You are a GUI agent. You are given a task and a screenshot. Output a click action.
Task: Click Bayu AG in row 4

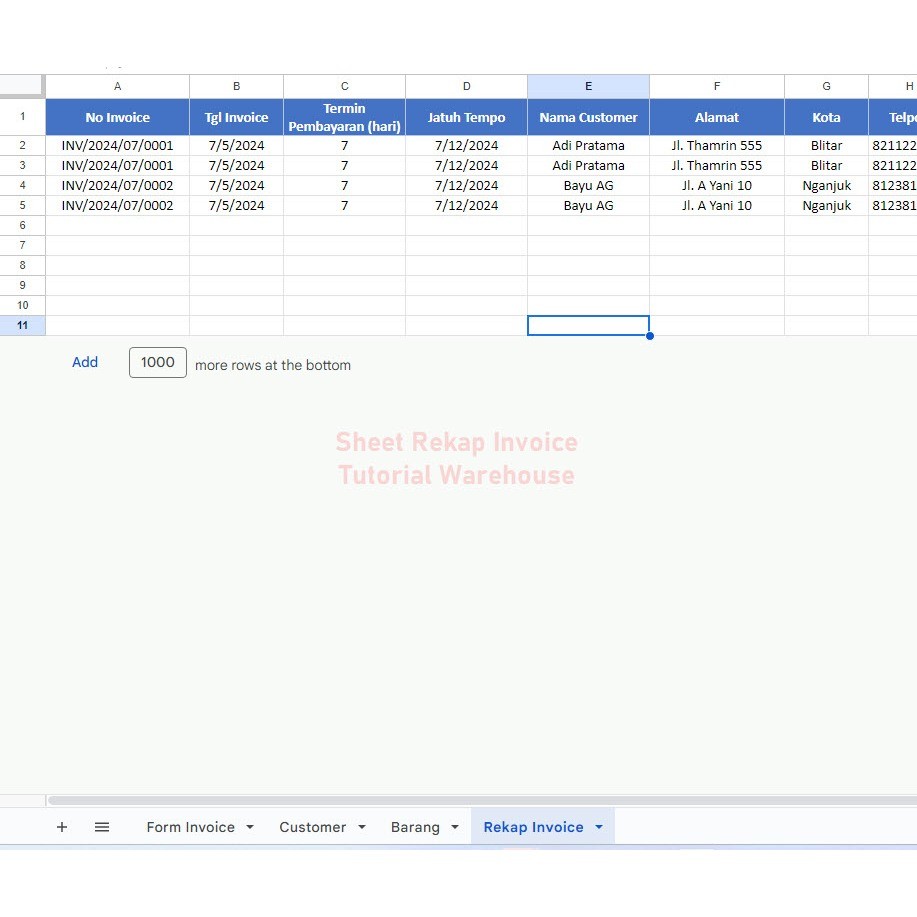[x=588, y=185]
